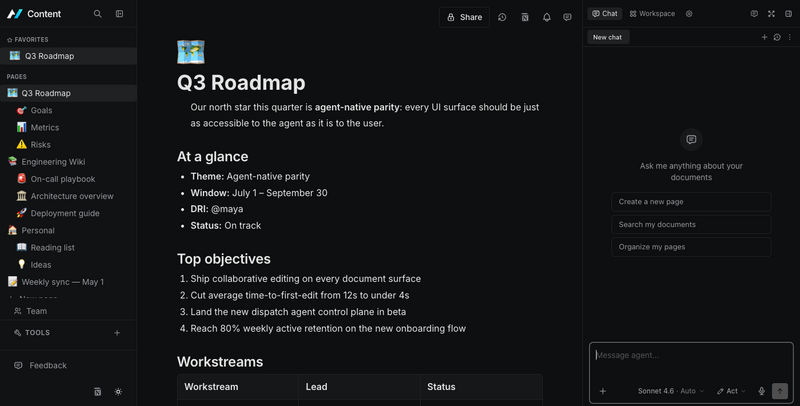Start a new chat with plus icon

point(764,37)
